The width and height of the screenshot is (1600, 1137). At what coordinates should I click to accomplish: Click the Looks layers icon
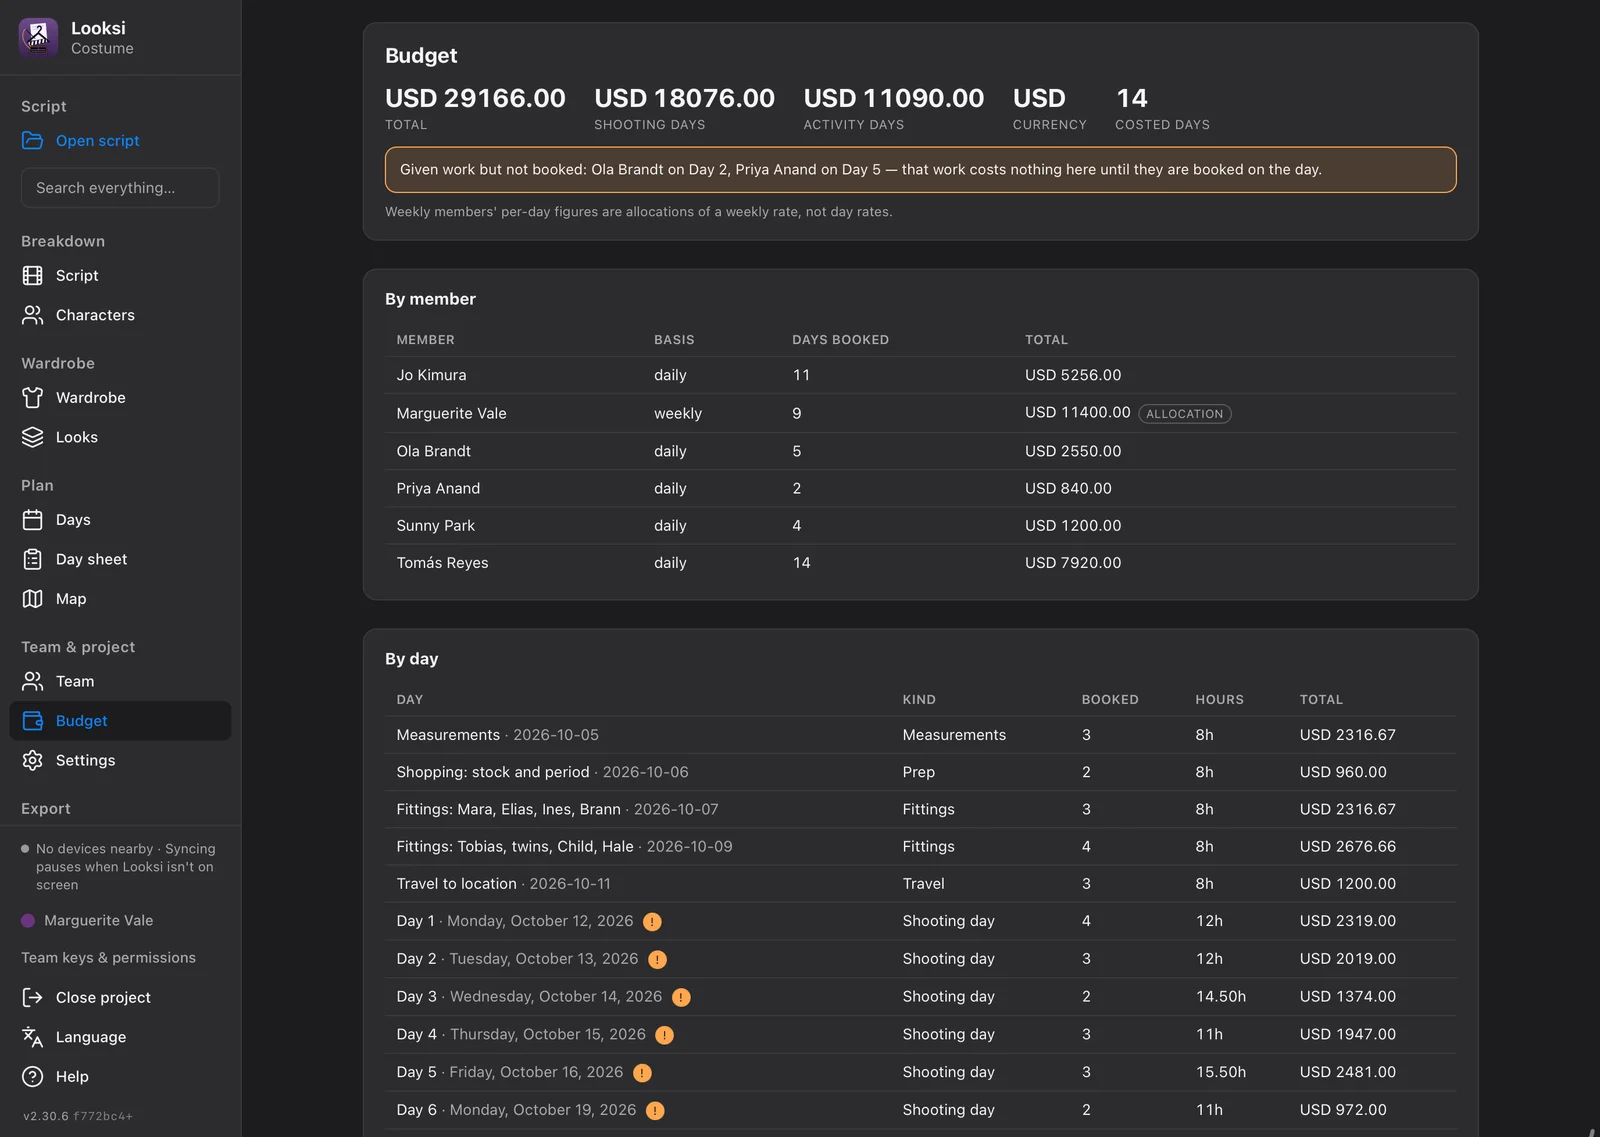[33, 437]
